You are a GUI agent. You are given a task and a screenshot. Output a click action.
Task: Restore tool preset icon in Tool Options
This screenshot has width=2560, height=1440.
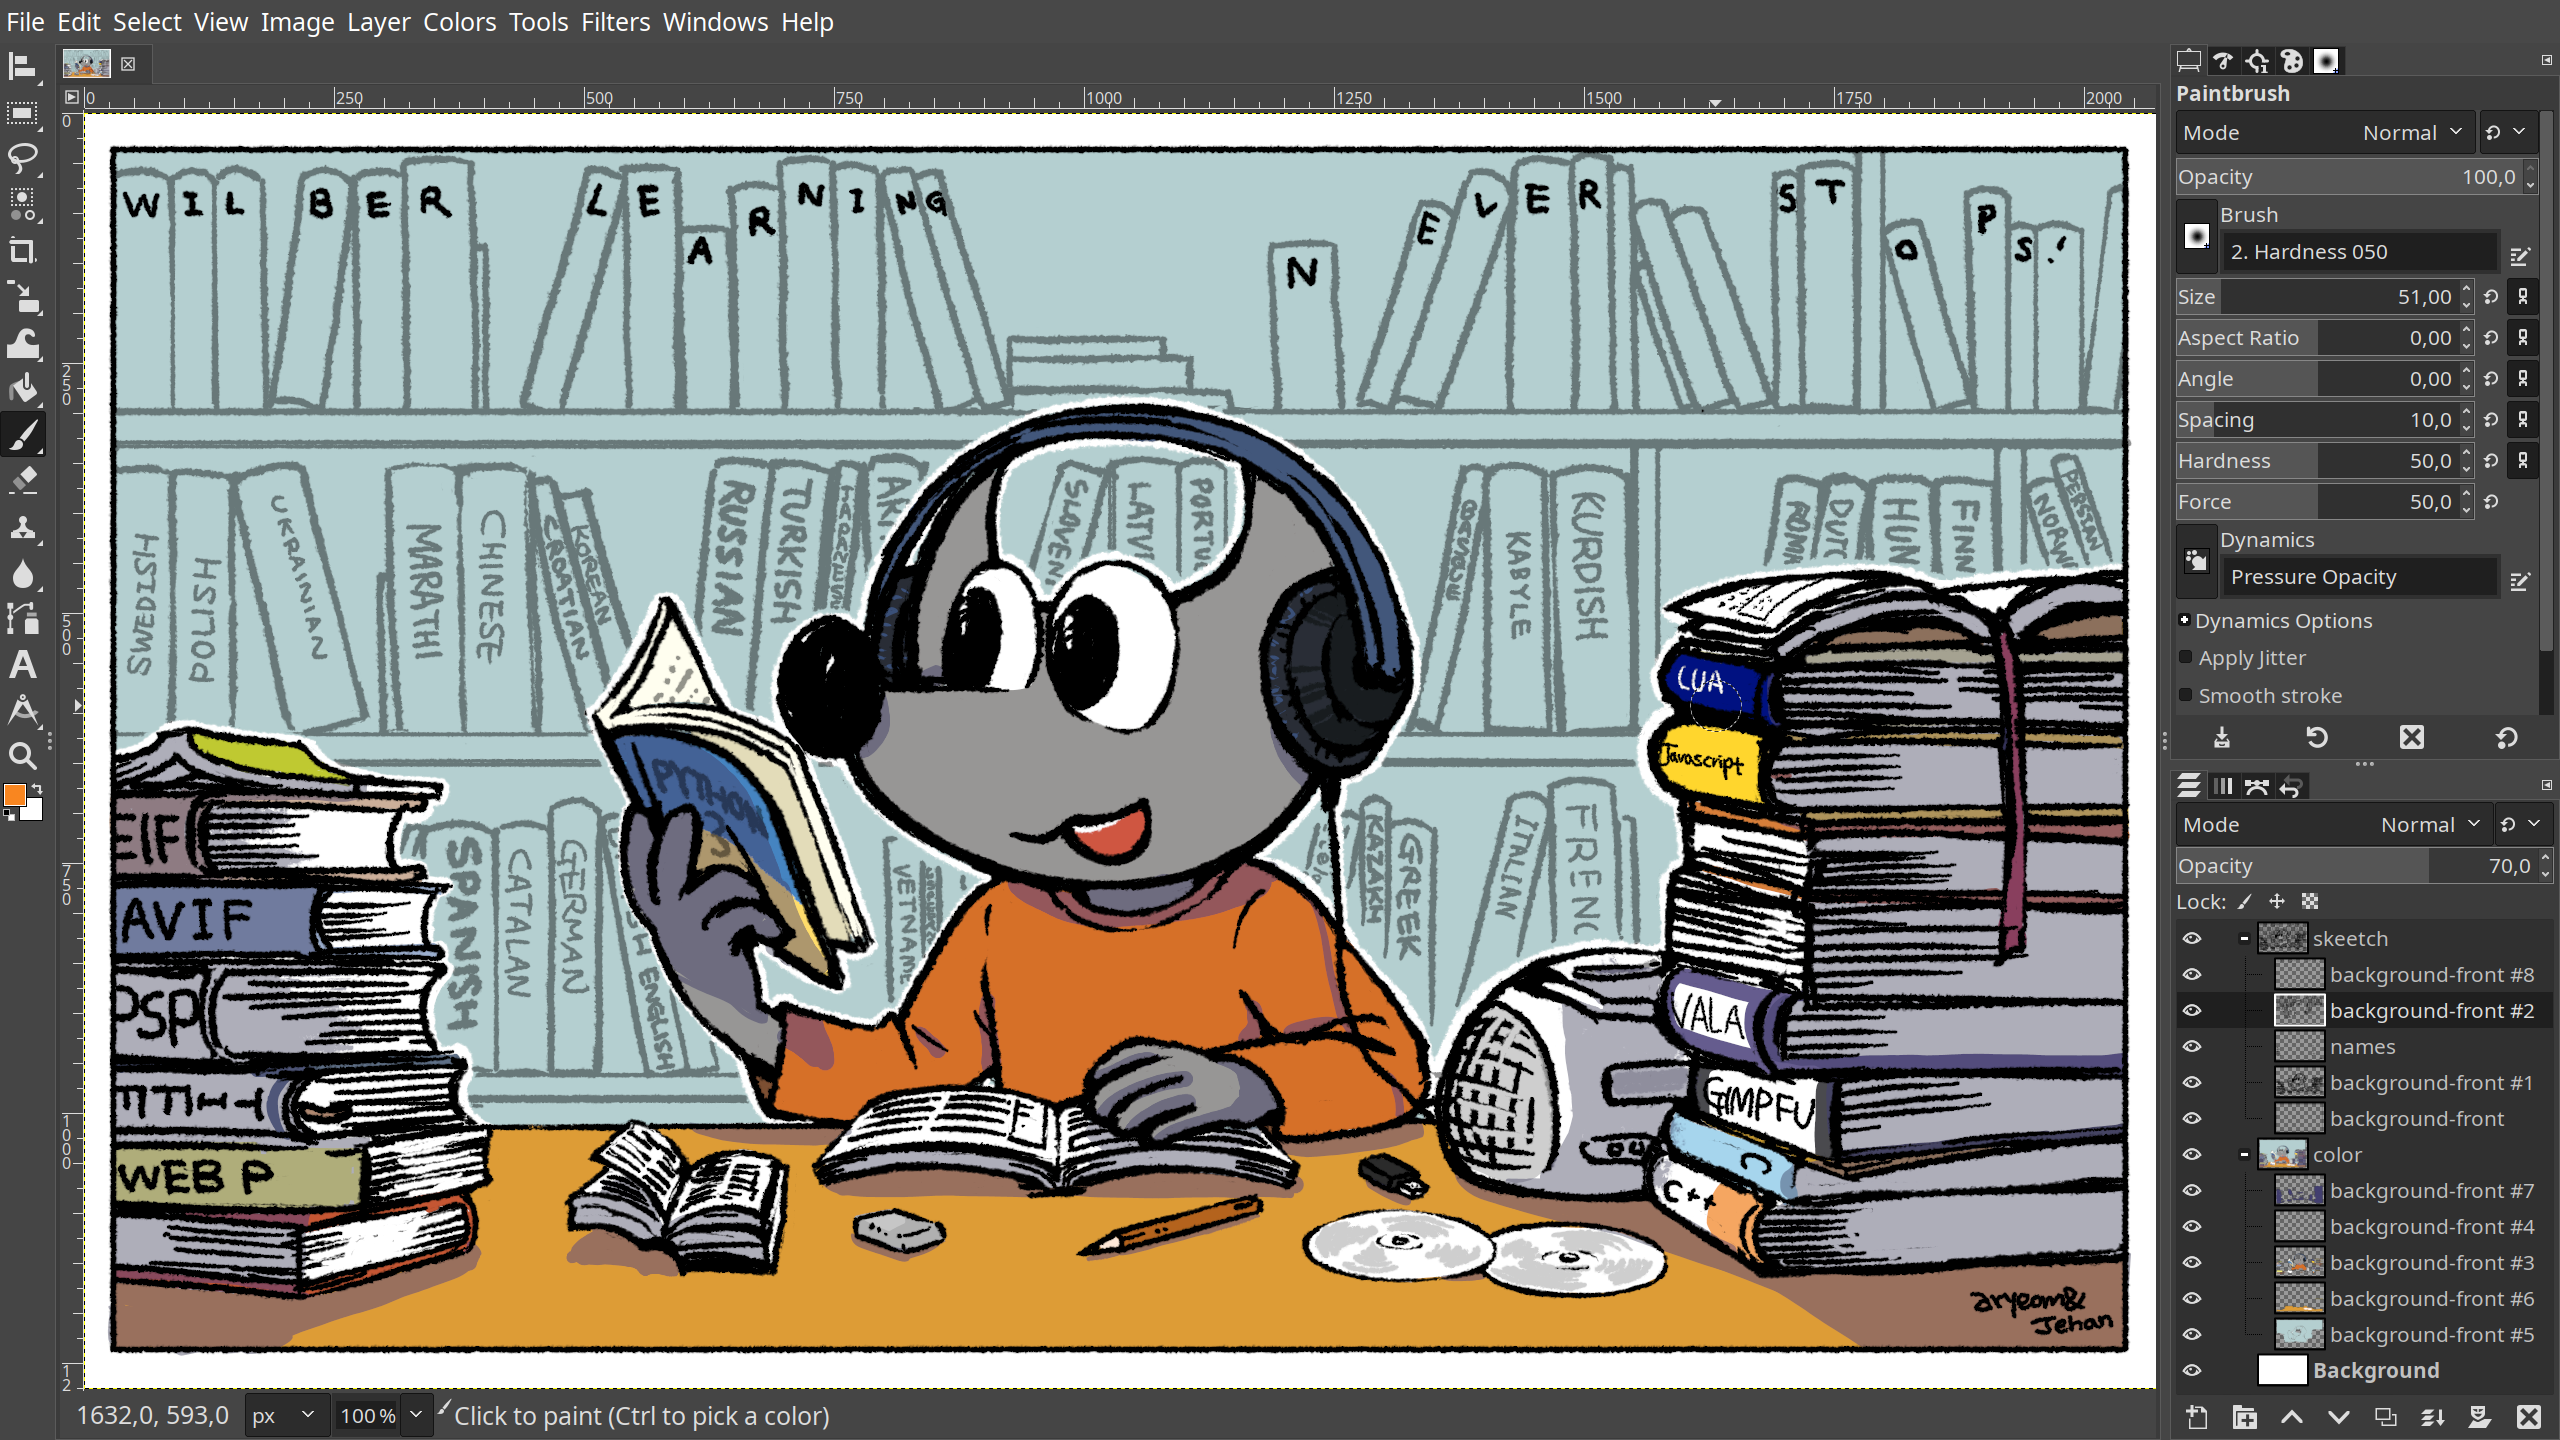click(x=2316, y=738)
